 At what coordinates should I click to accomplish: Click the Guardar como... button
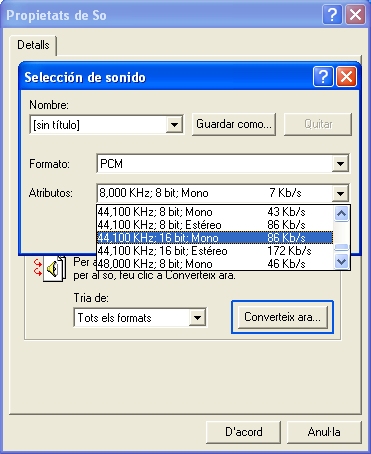coord(234,124)
